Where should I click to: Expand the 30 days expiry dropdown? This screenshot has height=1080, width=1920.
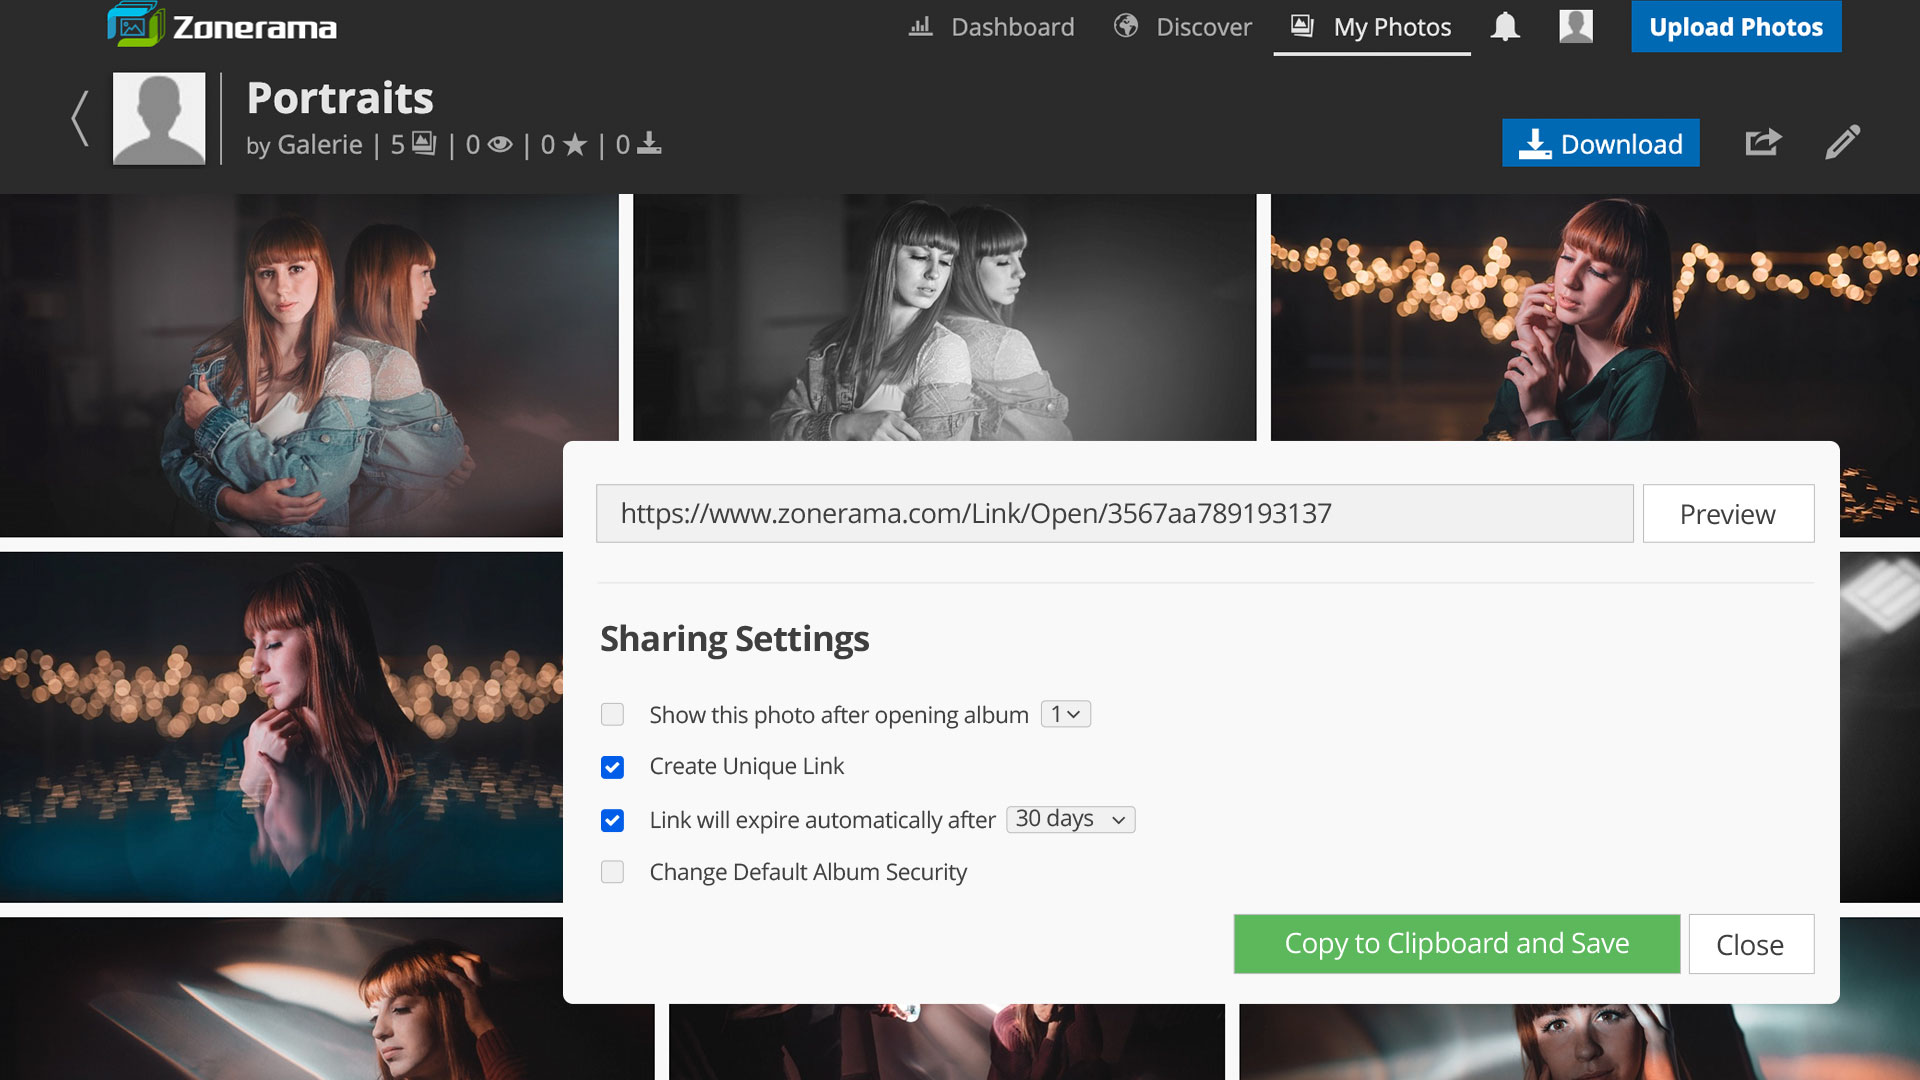1070,820
